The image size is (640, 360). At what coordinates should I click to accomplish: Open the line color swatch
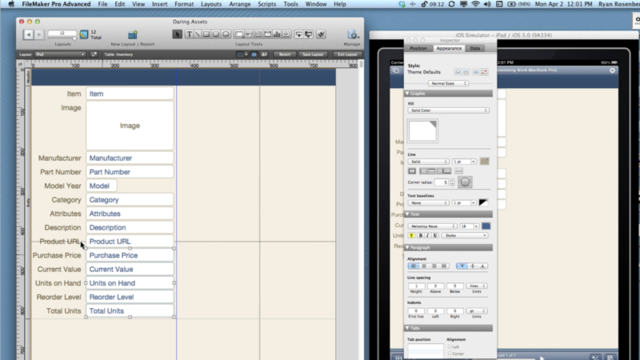[484, 161]
